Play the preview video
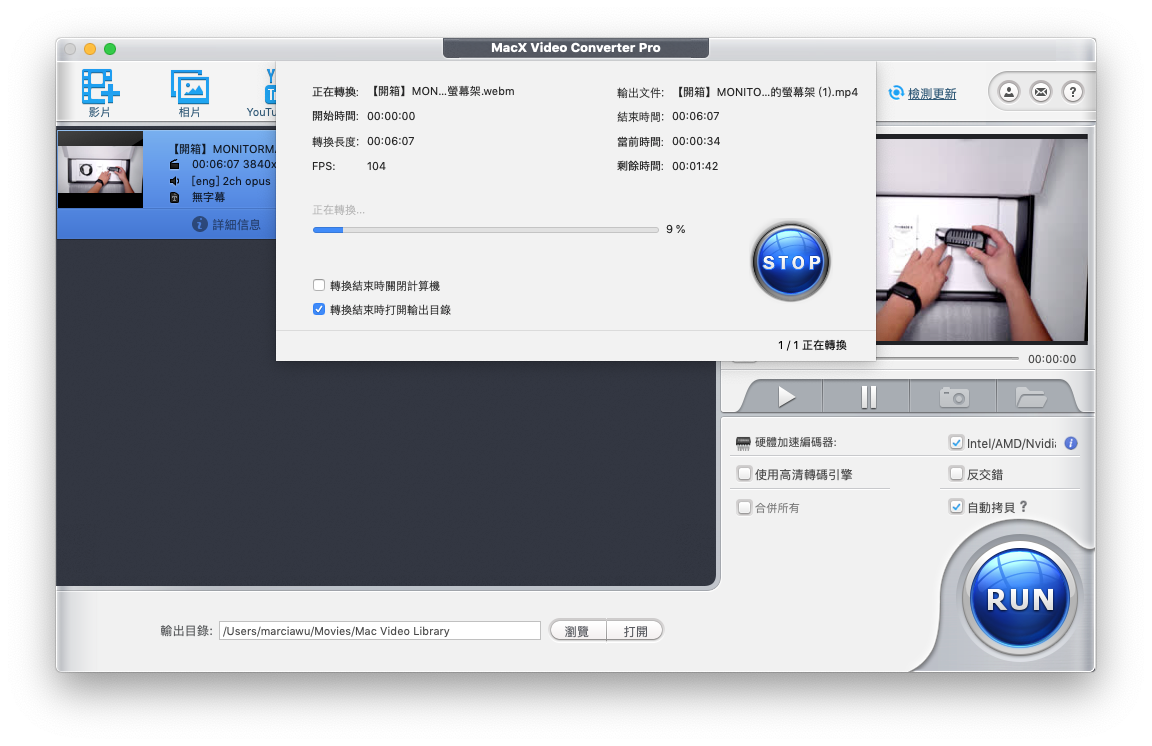 click(786, 397)
